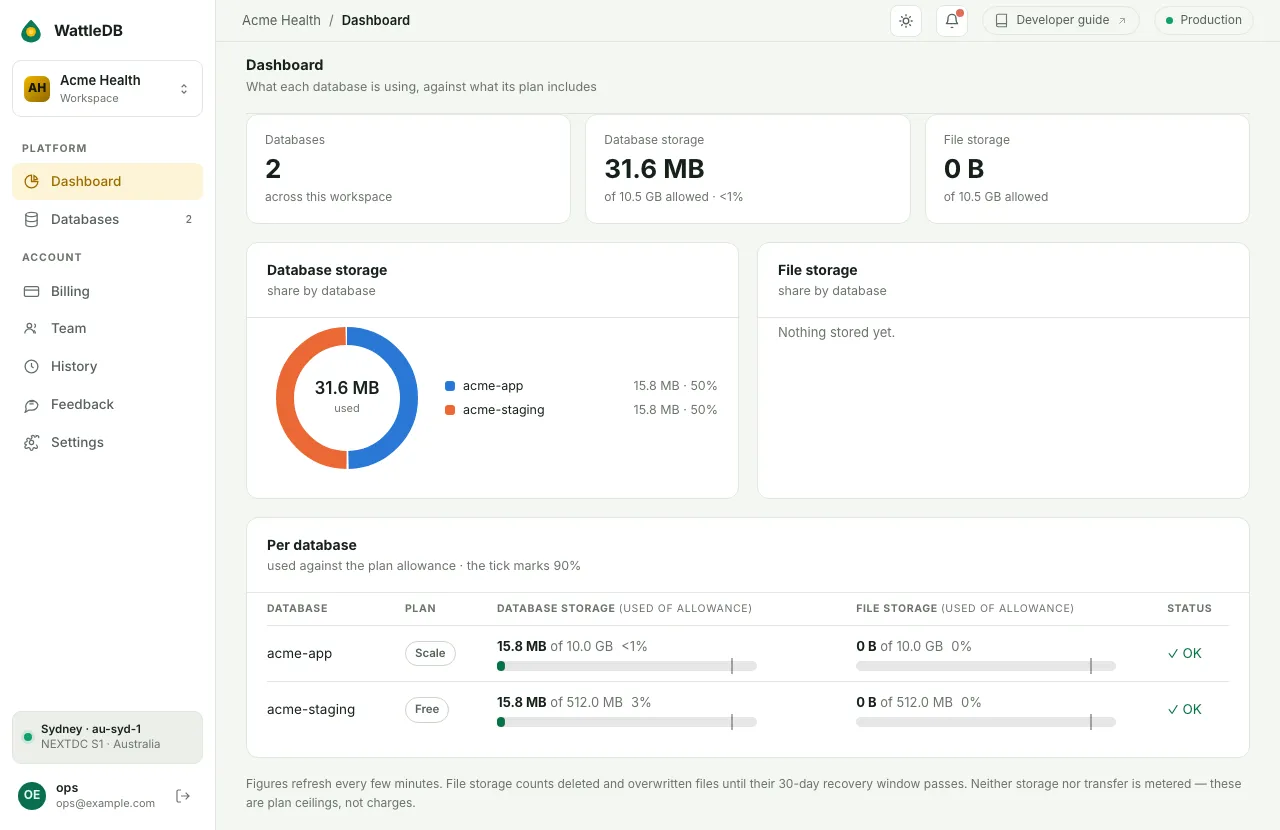
Task: Click the Free plan badge
Action: (x=427, y=709)
